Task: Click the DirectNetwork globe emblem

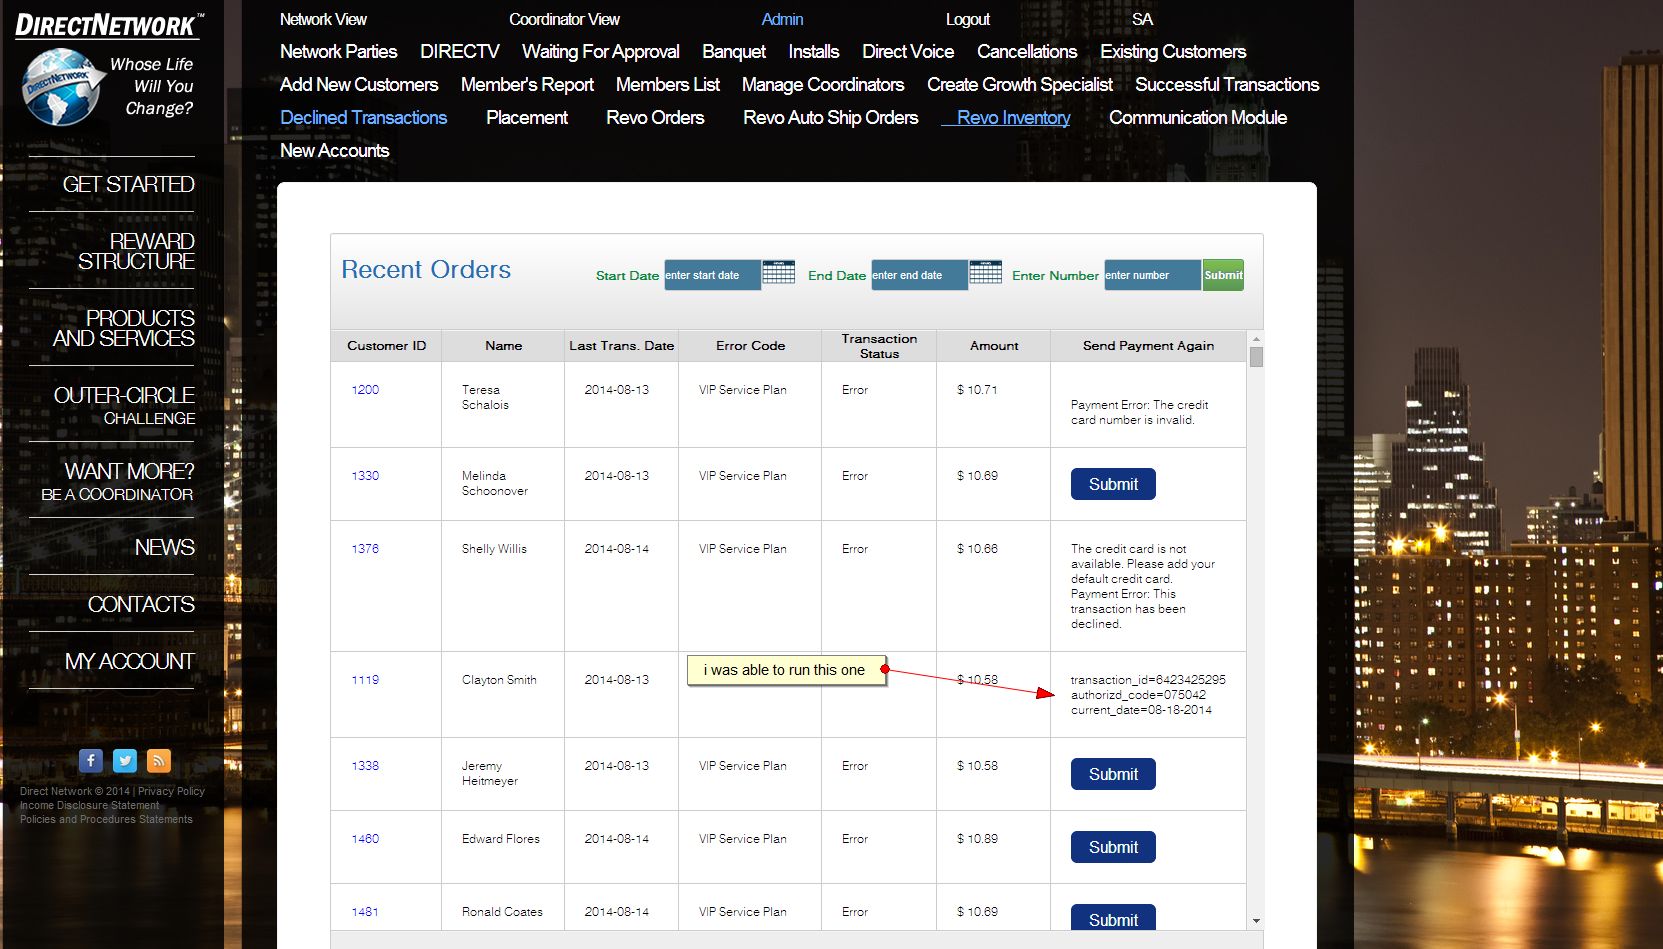Action: tap(62, 87)
